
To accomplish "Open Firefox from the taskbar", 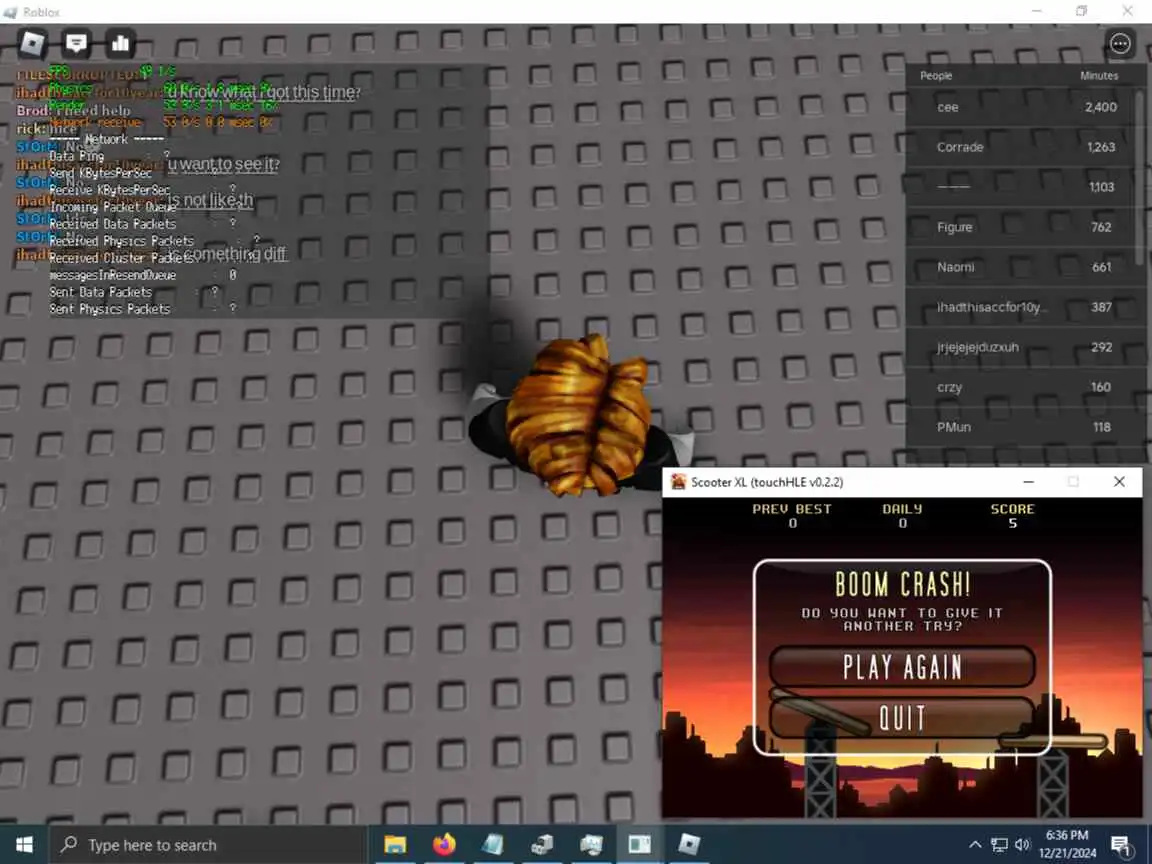I will pos(444,845).
